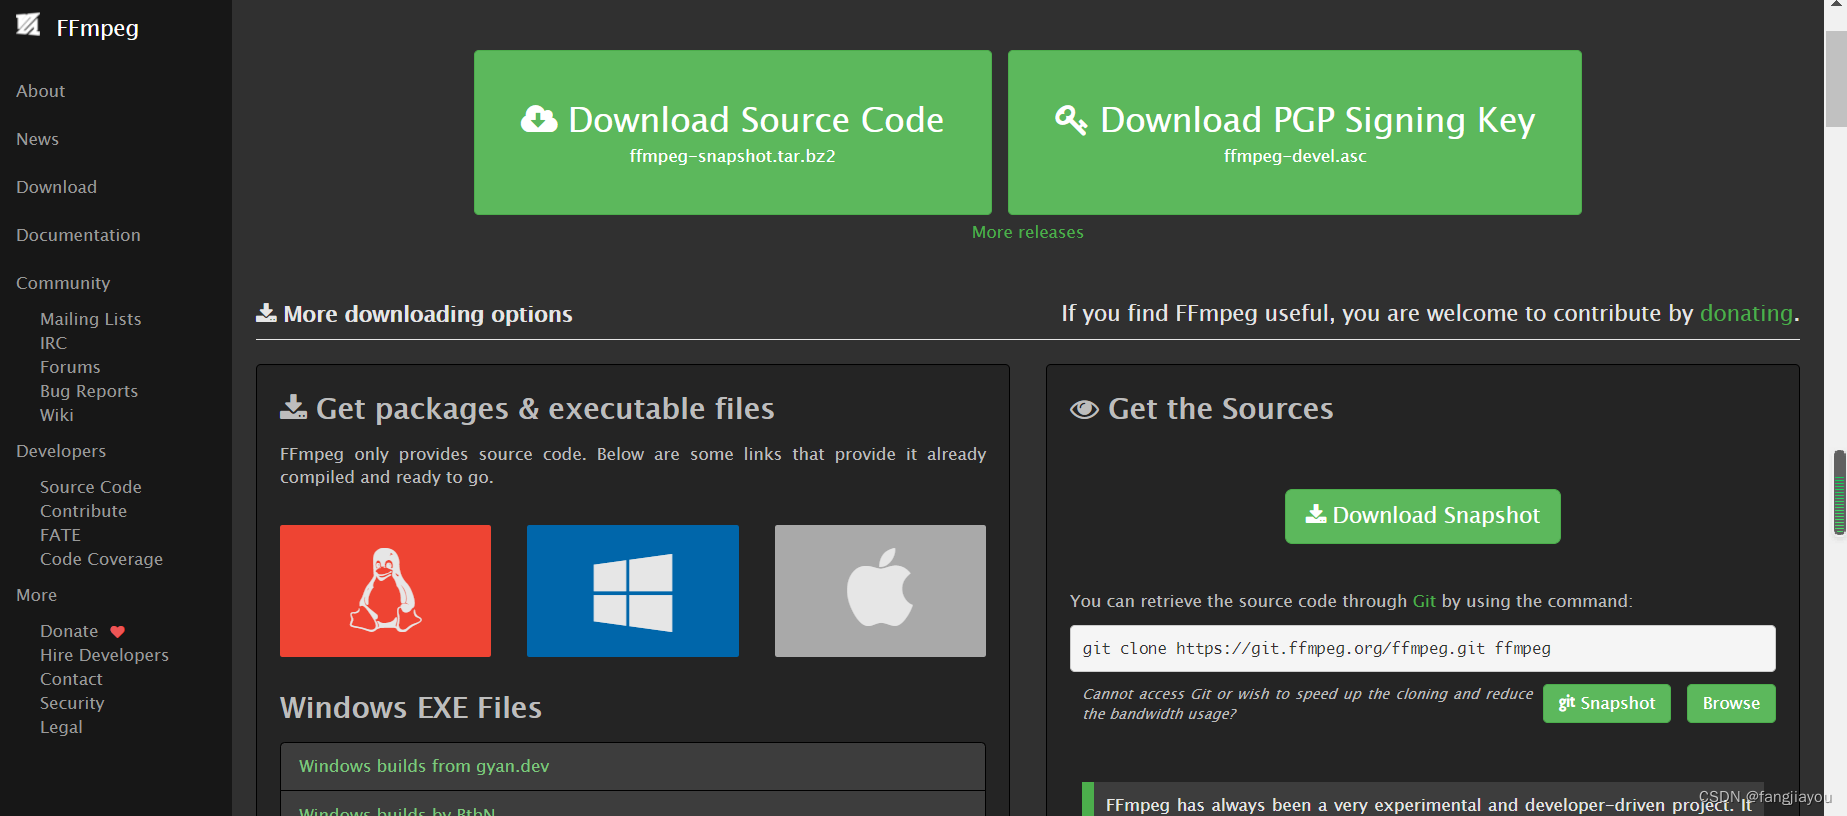Select Developers in the sidebar

tap(61, 451)
